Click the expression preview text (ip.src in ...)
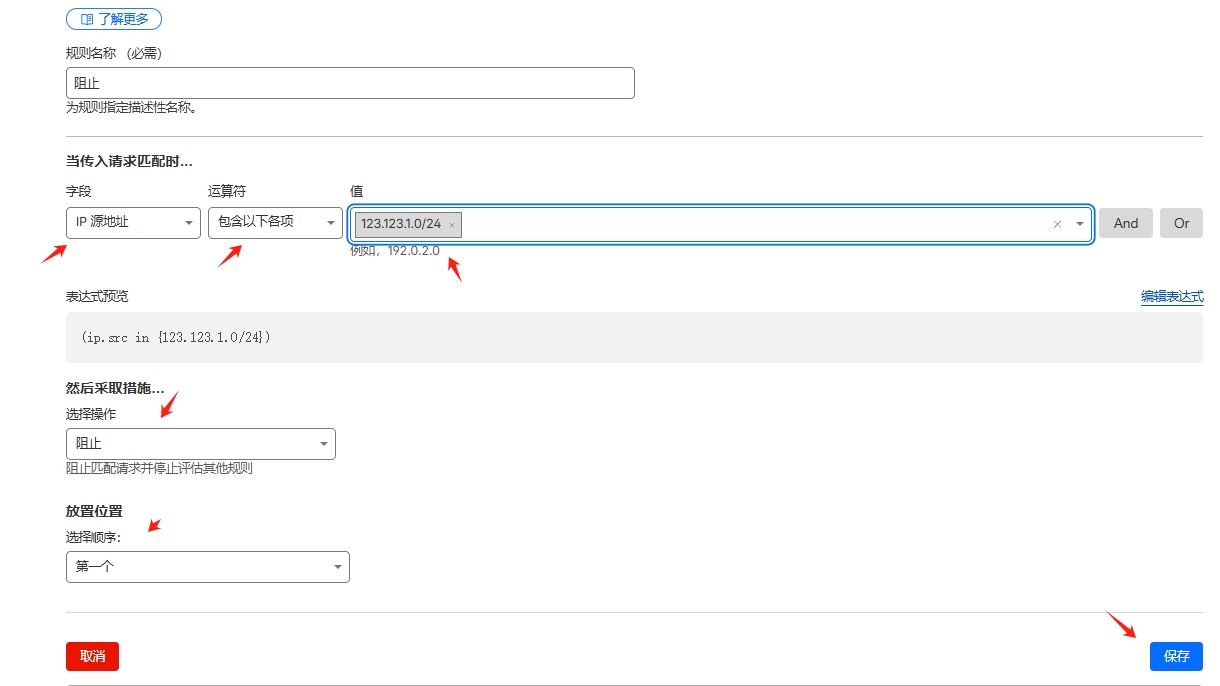 pos(176,338)
